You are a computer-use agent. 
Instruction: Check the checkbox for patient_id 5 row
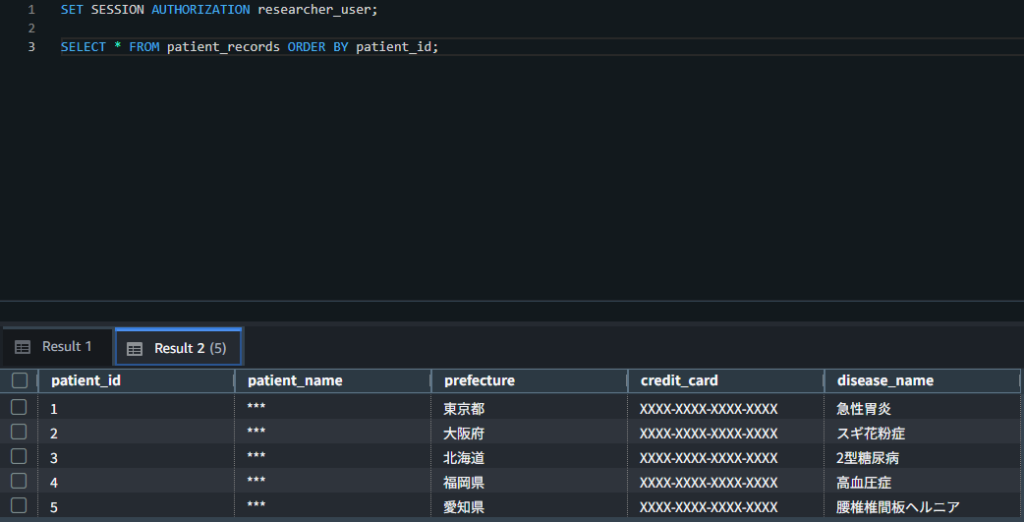(x=19, y=505)
